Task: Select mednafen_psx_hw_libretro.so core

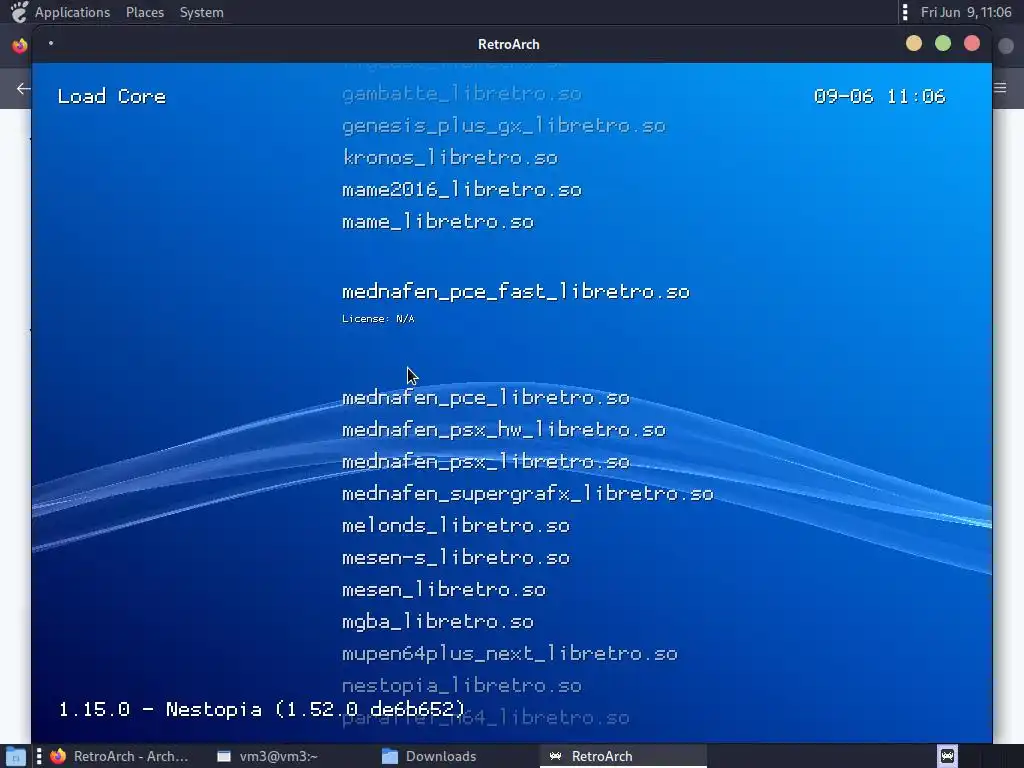Action: pyautogui.click(x=504, y=429)
